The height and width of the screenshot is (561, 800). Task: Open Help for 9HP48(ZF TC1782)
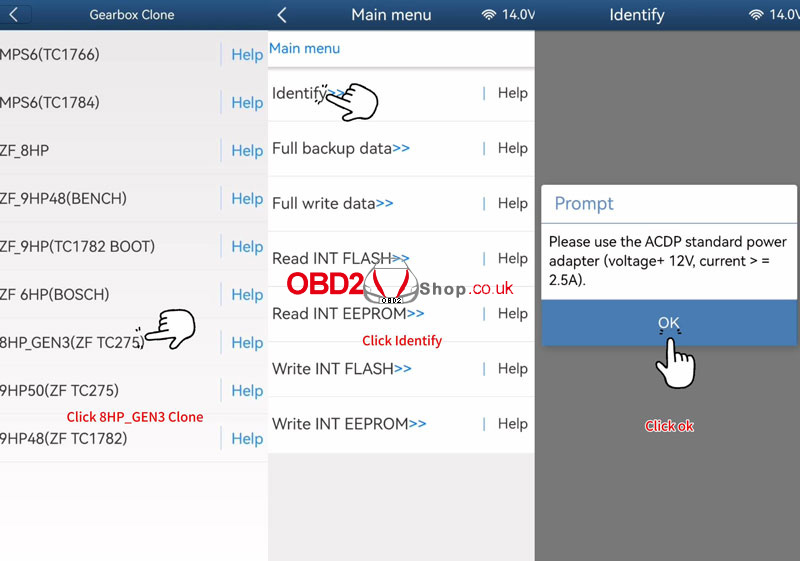point(247,439)
